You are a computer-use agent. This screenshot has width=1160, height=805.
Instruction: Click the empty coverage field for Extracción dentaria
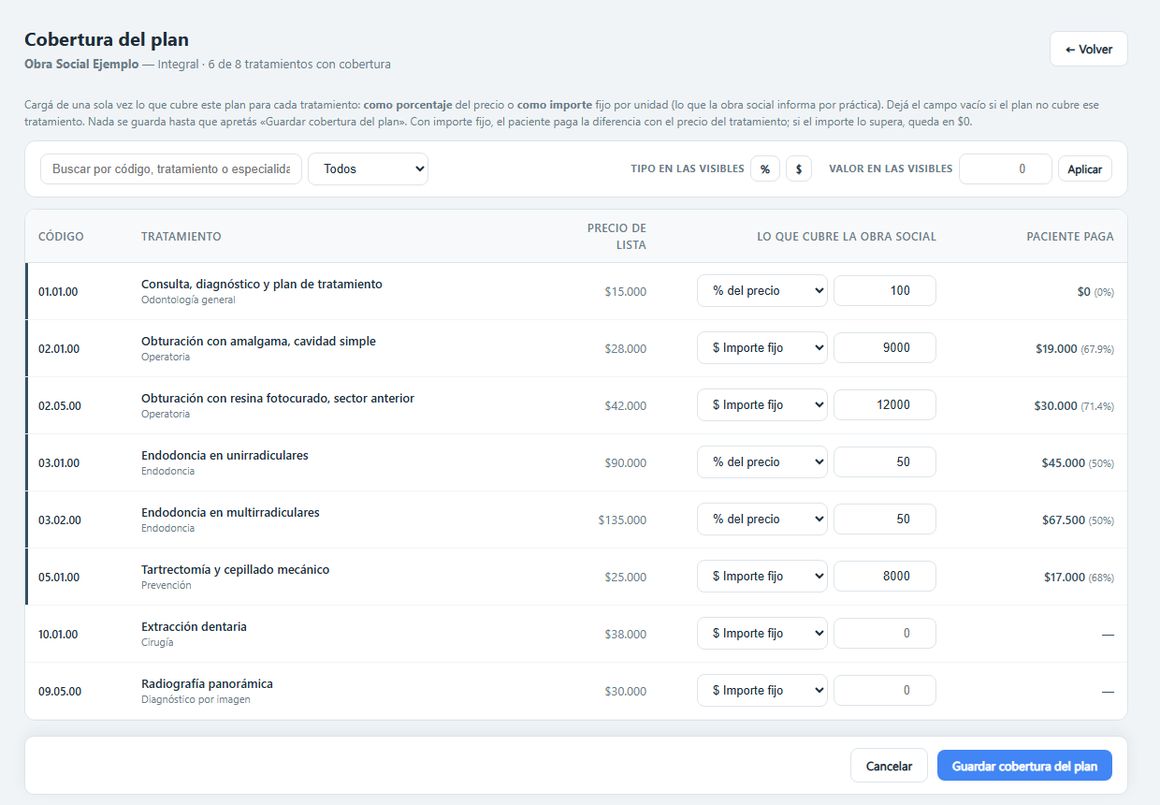pos(885,633)
